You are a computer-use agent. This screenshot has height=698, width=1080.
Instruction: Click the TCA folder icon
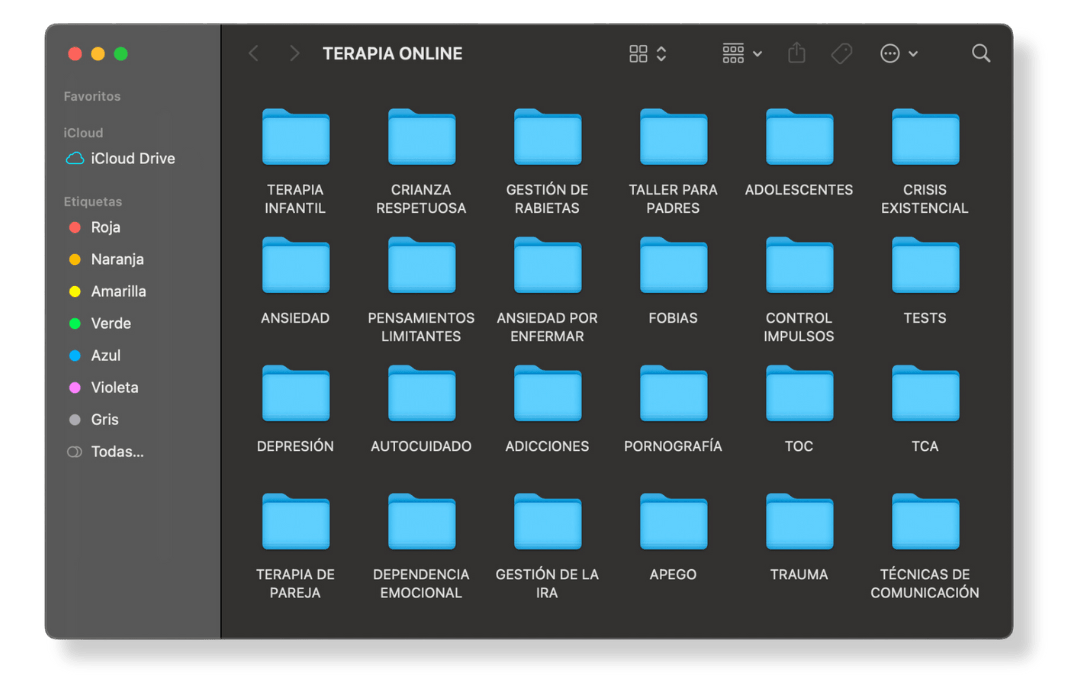coord(925,393)
